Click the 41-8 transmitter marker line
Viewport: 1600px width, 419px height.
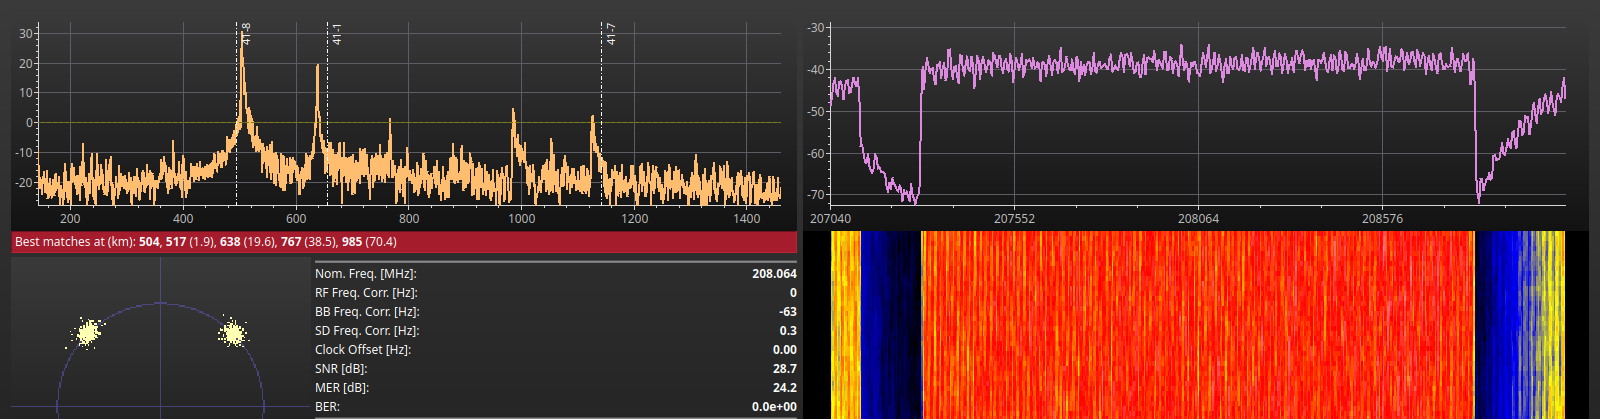pos(237,115)
